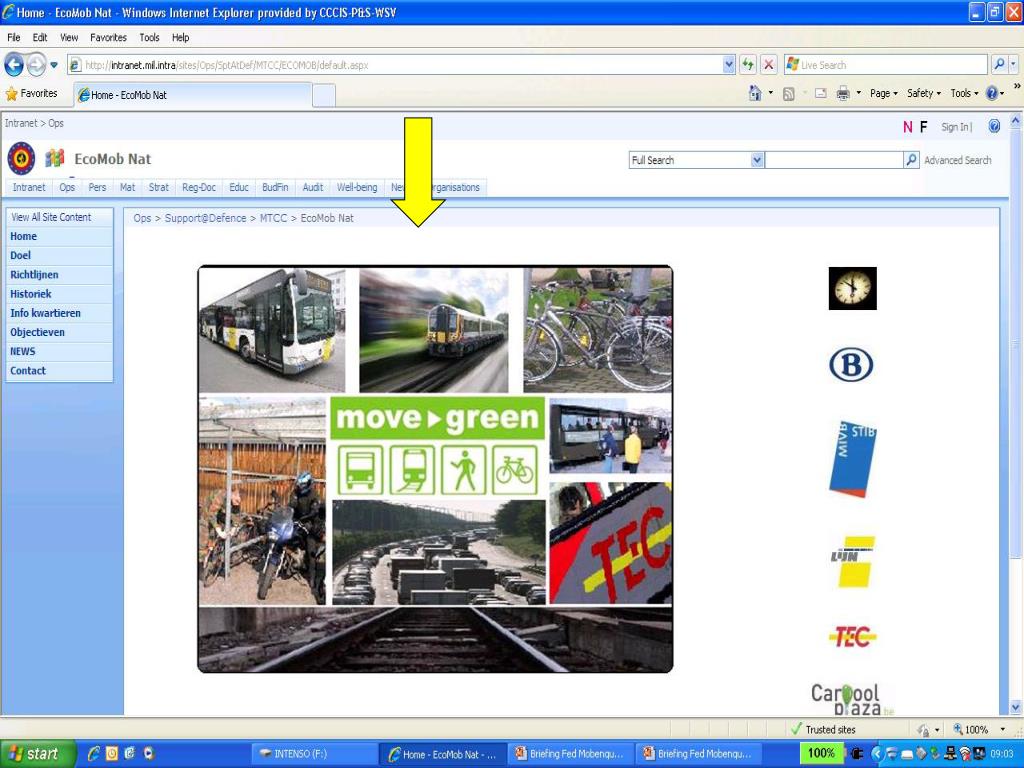Open the Contact sidebar link
This screenshot has height=768, width=1024.
(27, 371)
